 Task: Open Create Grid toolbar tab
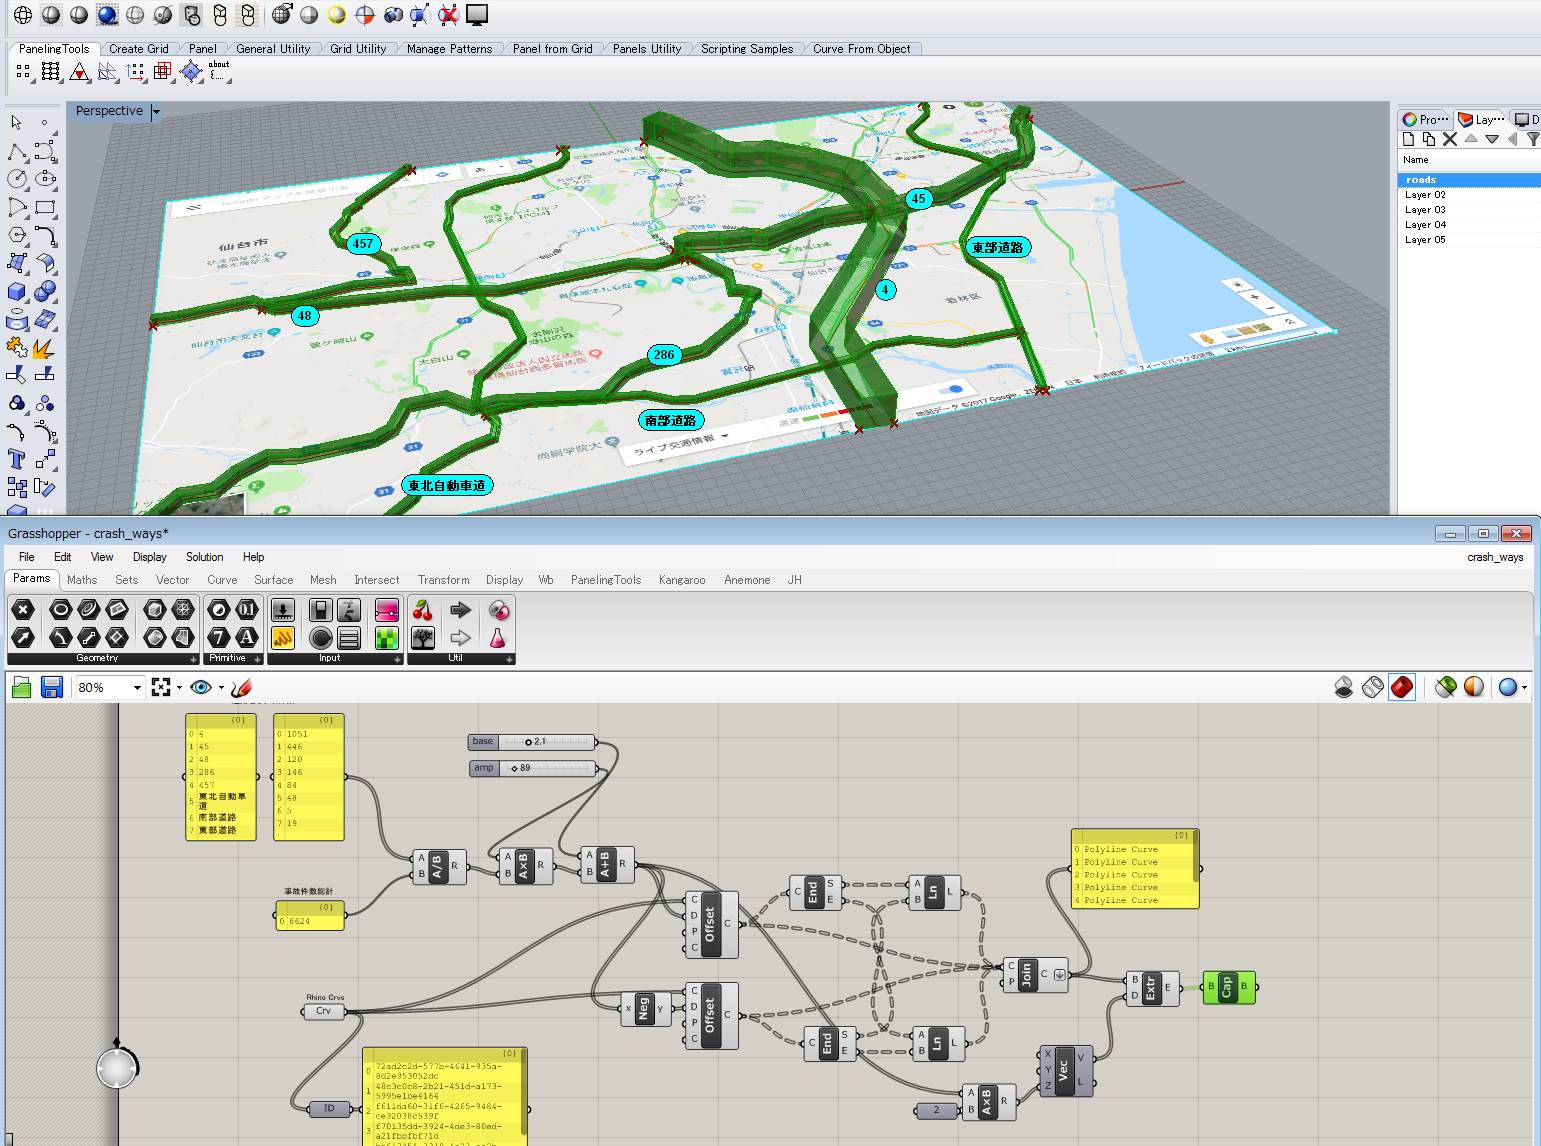138,48
